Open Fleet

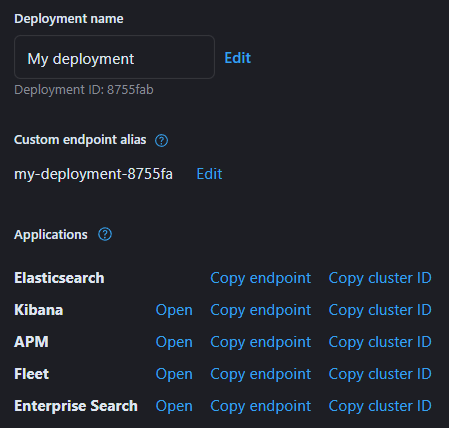pos(174,374)
